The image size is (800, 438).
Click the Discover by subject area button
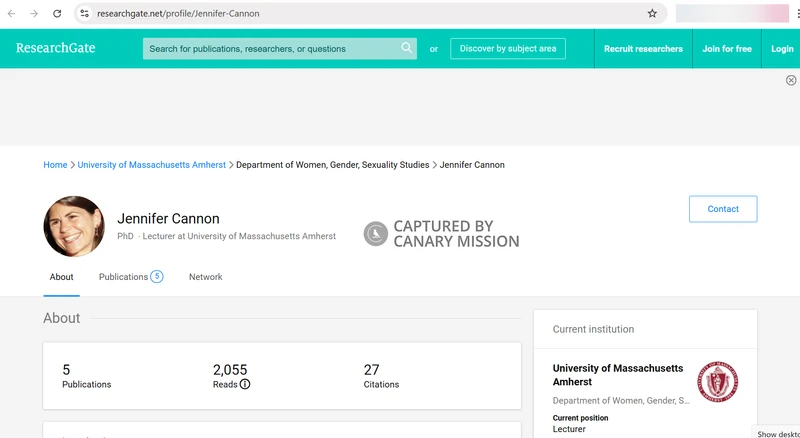pyautogui.click(x=508, y=48)
